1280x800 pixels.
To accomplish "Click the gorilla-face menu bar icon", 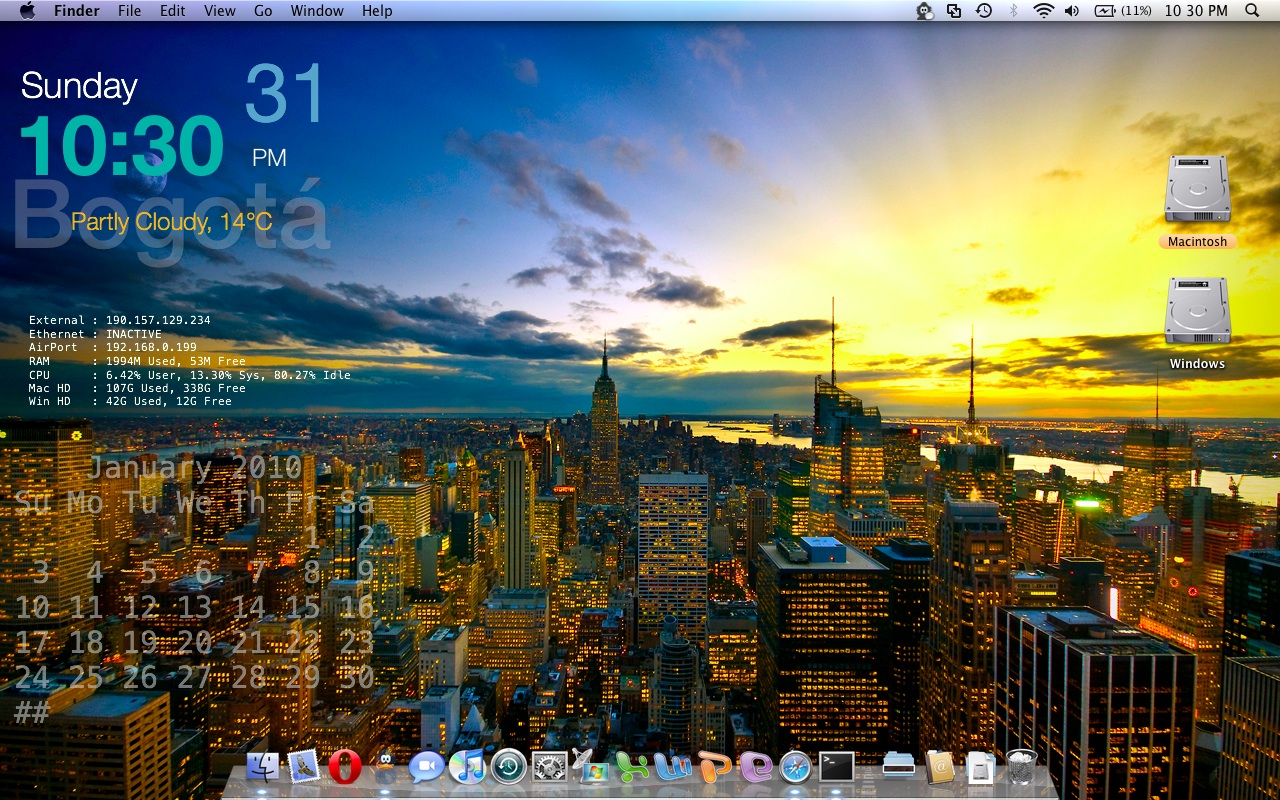I will 925,10.
